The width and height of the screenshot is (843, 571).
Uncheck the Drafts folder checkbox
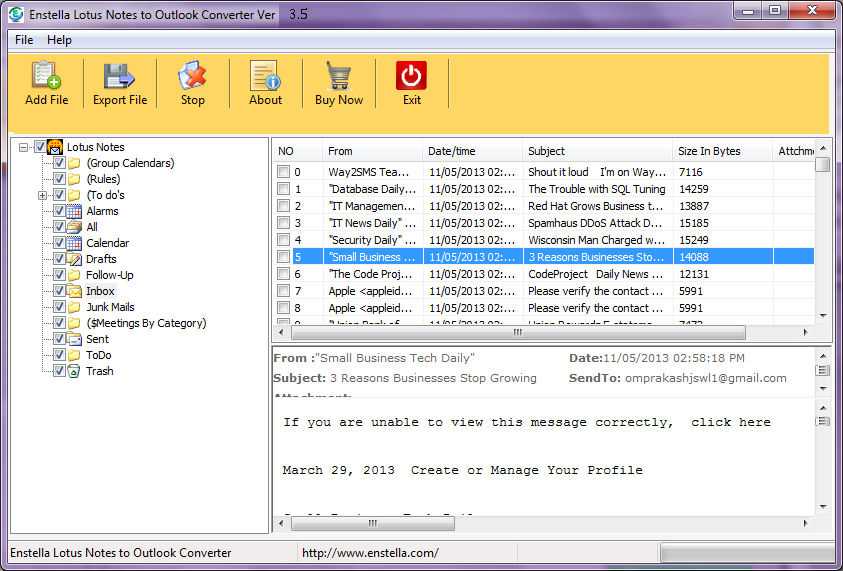tap(59, 259)
